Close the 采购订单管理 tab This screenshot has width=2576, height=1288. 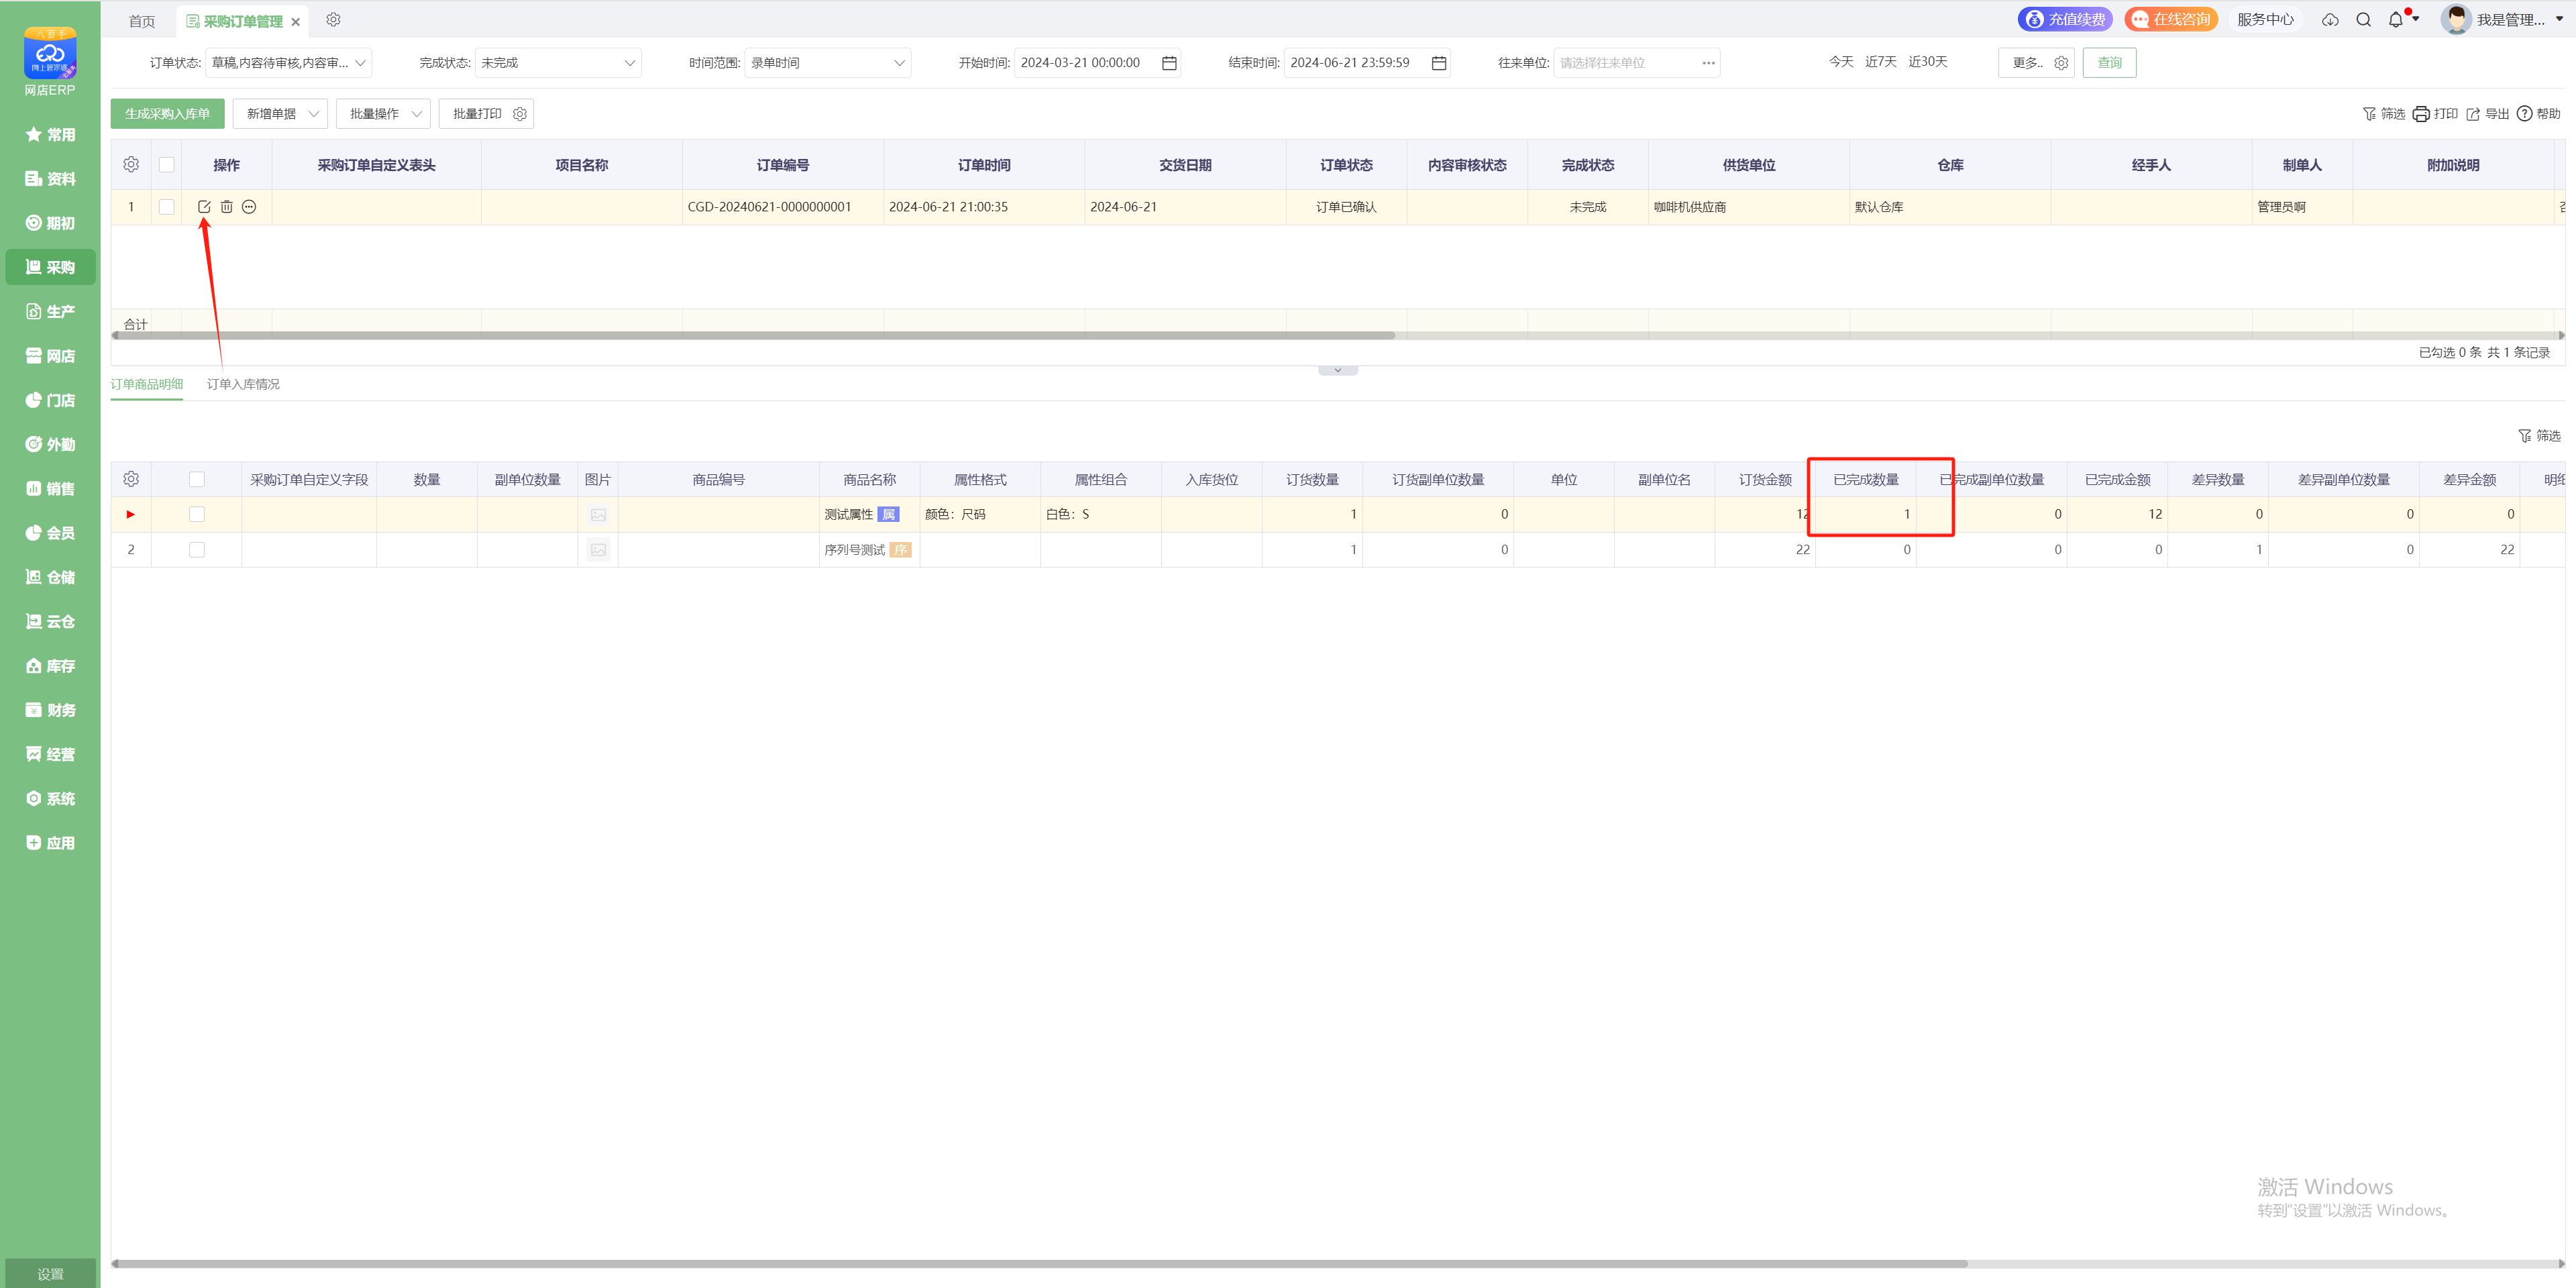point(296,22)
